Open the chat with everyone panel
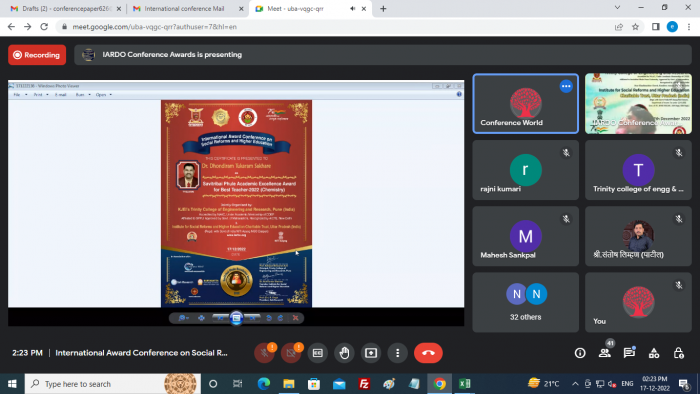Screen dimensions: 700x394 [629, 353]
